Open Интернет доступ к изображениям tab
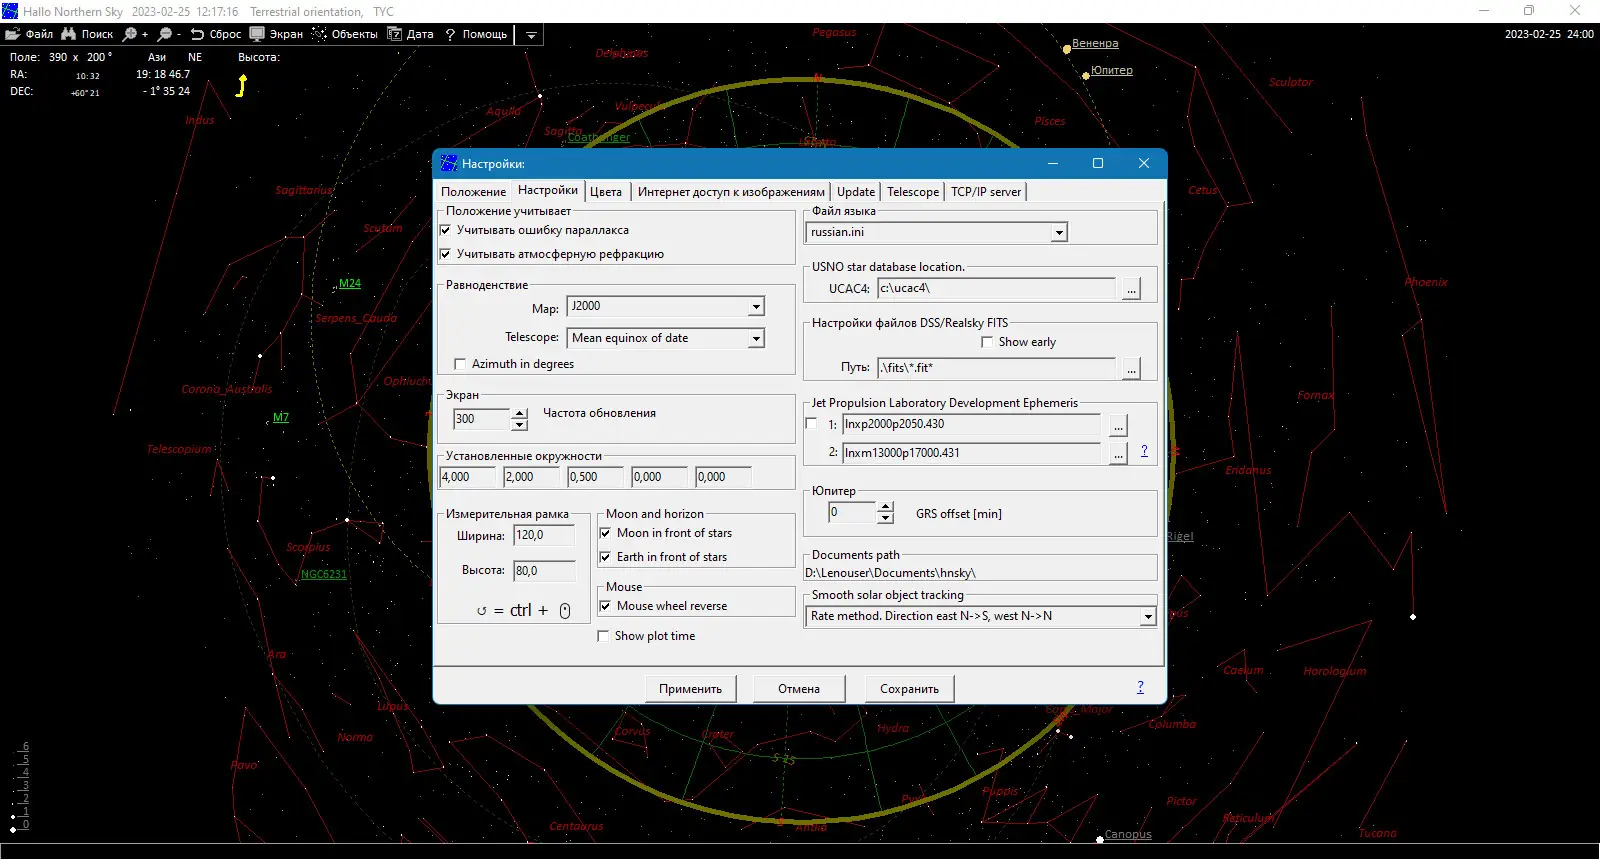This screenshot has width=1600, height=860. click(731, 192)
